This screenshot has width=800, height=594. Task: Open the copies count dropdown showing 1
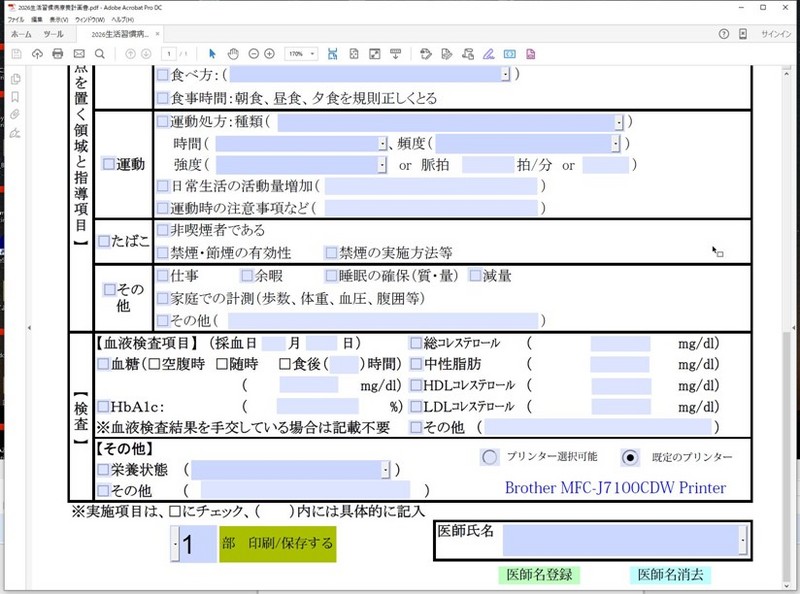[x=175, y=544]
